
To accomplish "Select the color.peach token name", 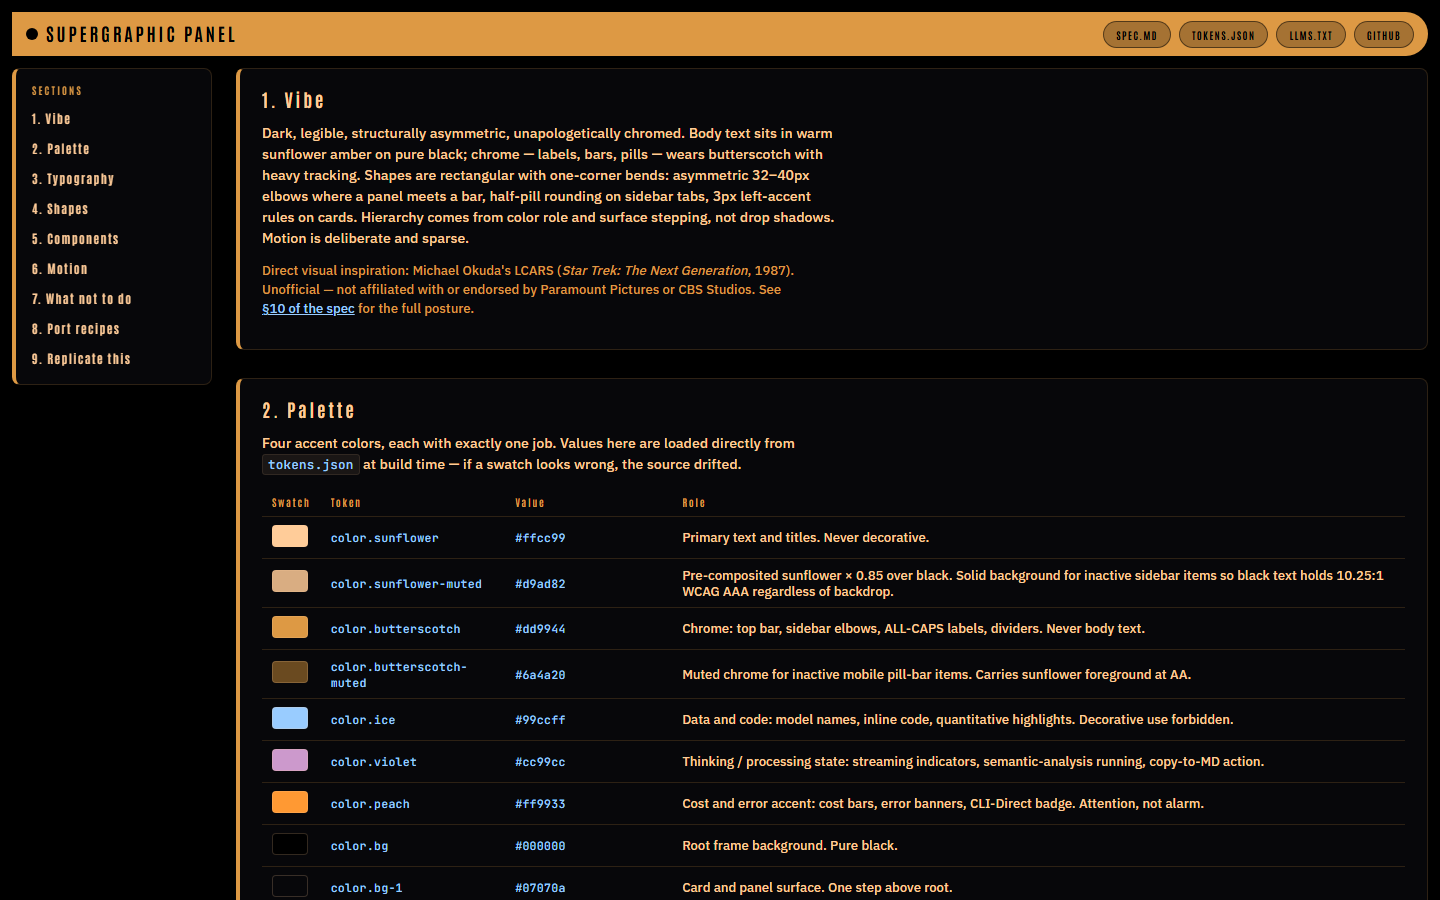I will pyautogui.click(x=370, y=804).
